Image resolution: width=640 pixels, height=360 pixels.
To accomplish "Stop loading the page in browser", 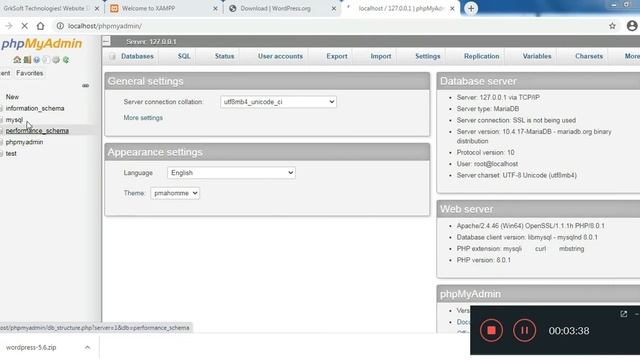I will 24,26.
